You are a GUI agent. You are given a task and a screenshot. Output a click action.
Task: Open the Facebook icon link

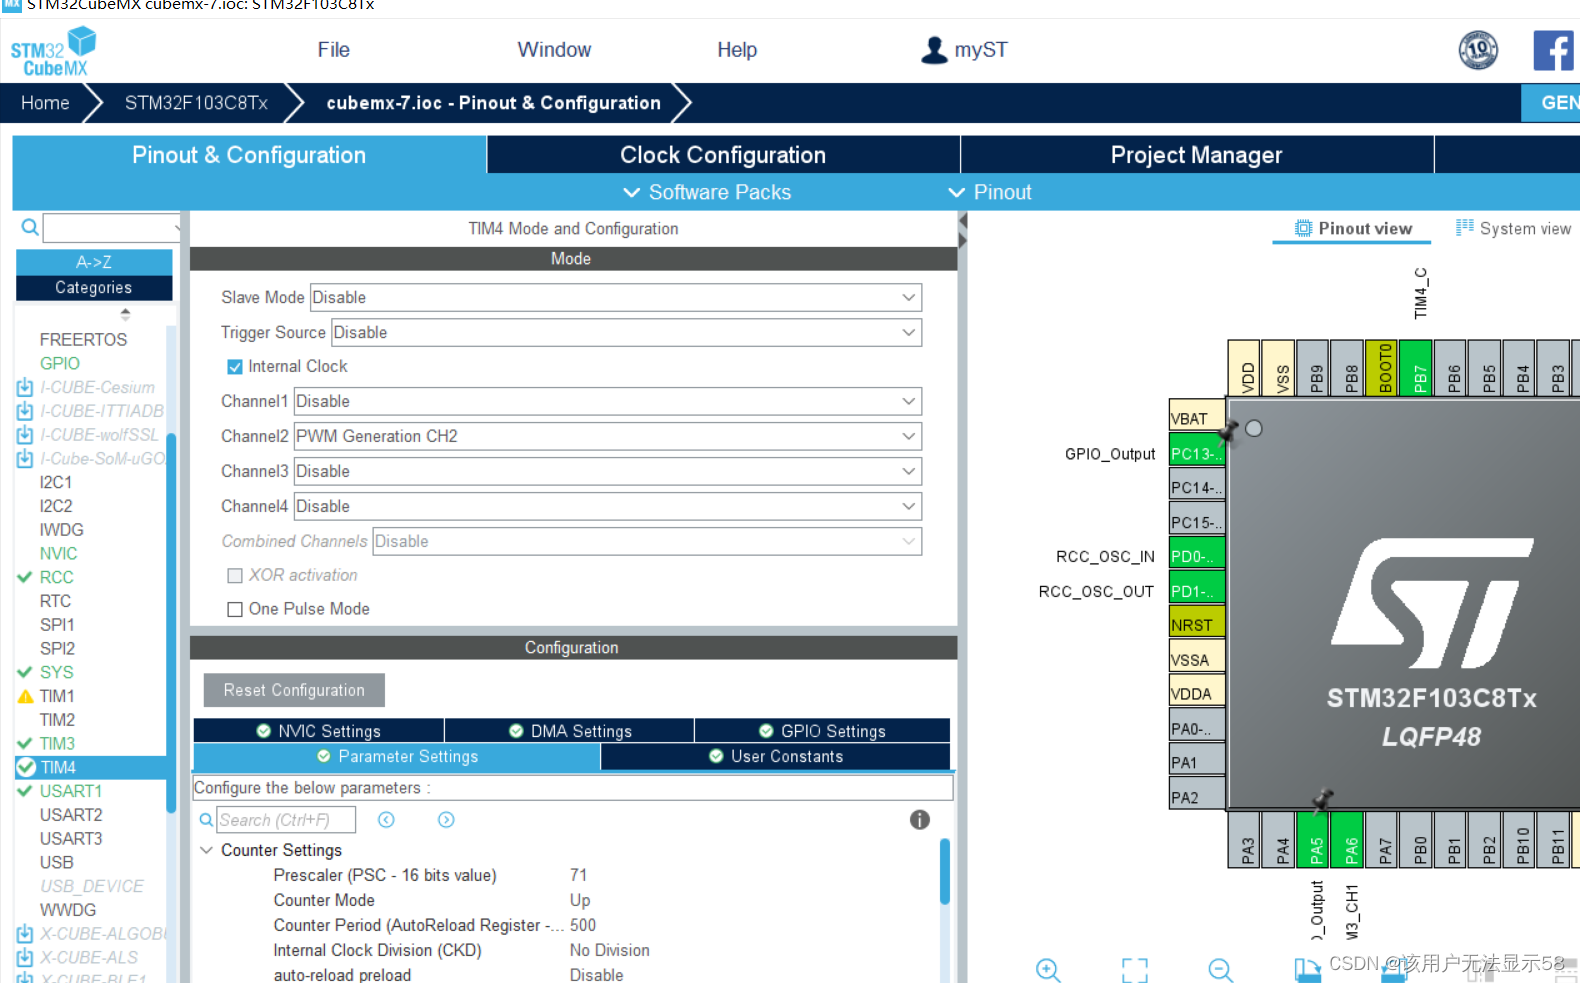(x=1553, y=50)
